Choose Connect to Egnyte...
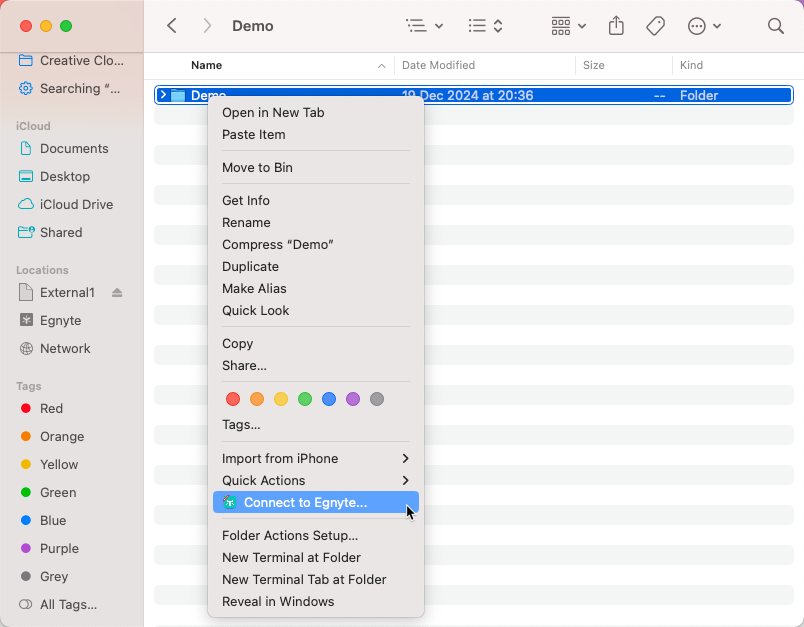Image resolution: width=804 pixels, height=627 pixels. coord(316,502)
